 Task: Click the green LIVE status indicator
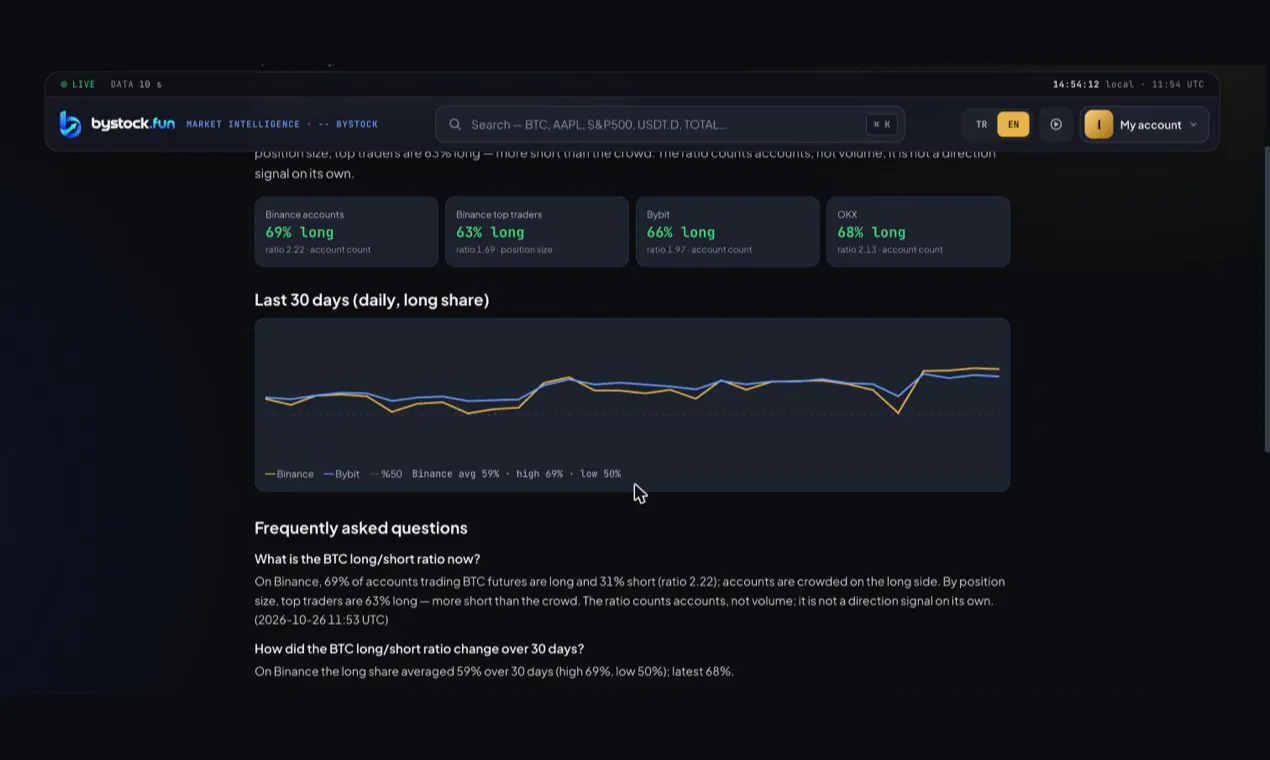[x=78, y=85]
